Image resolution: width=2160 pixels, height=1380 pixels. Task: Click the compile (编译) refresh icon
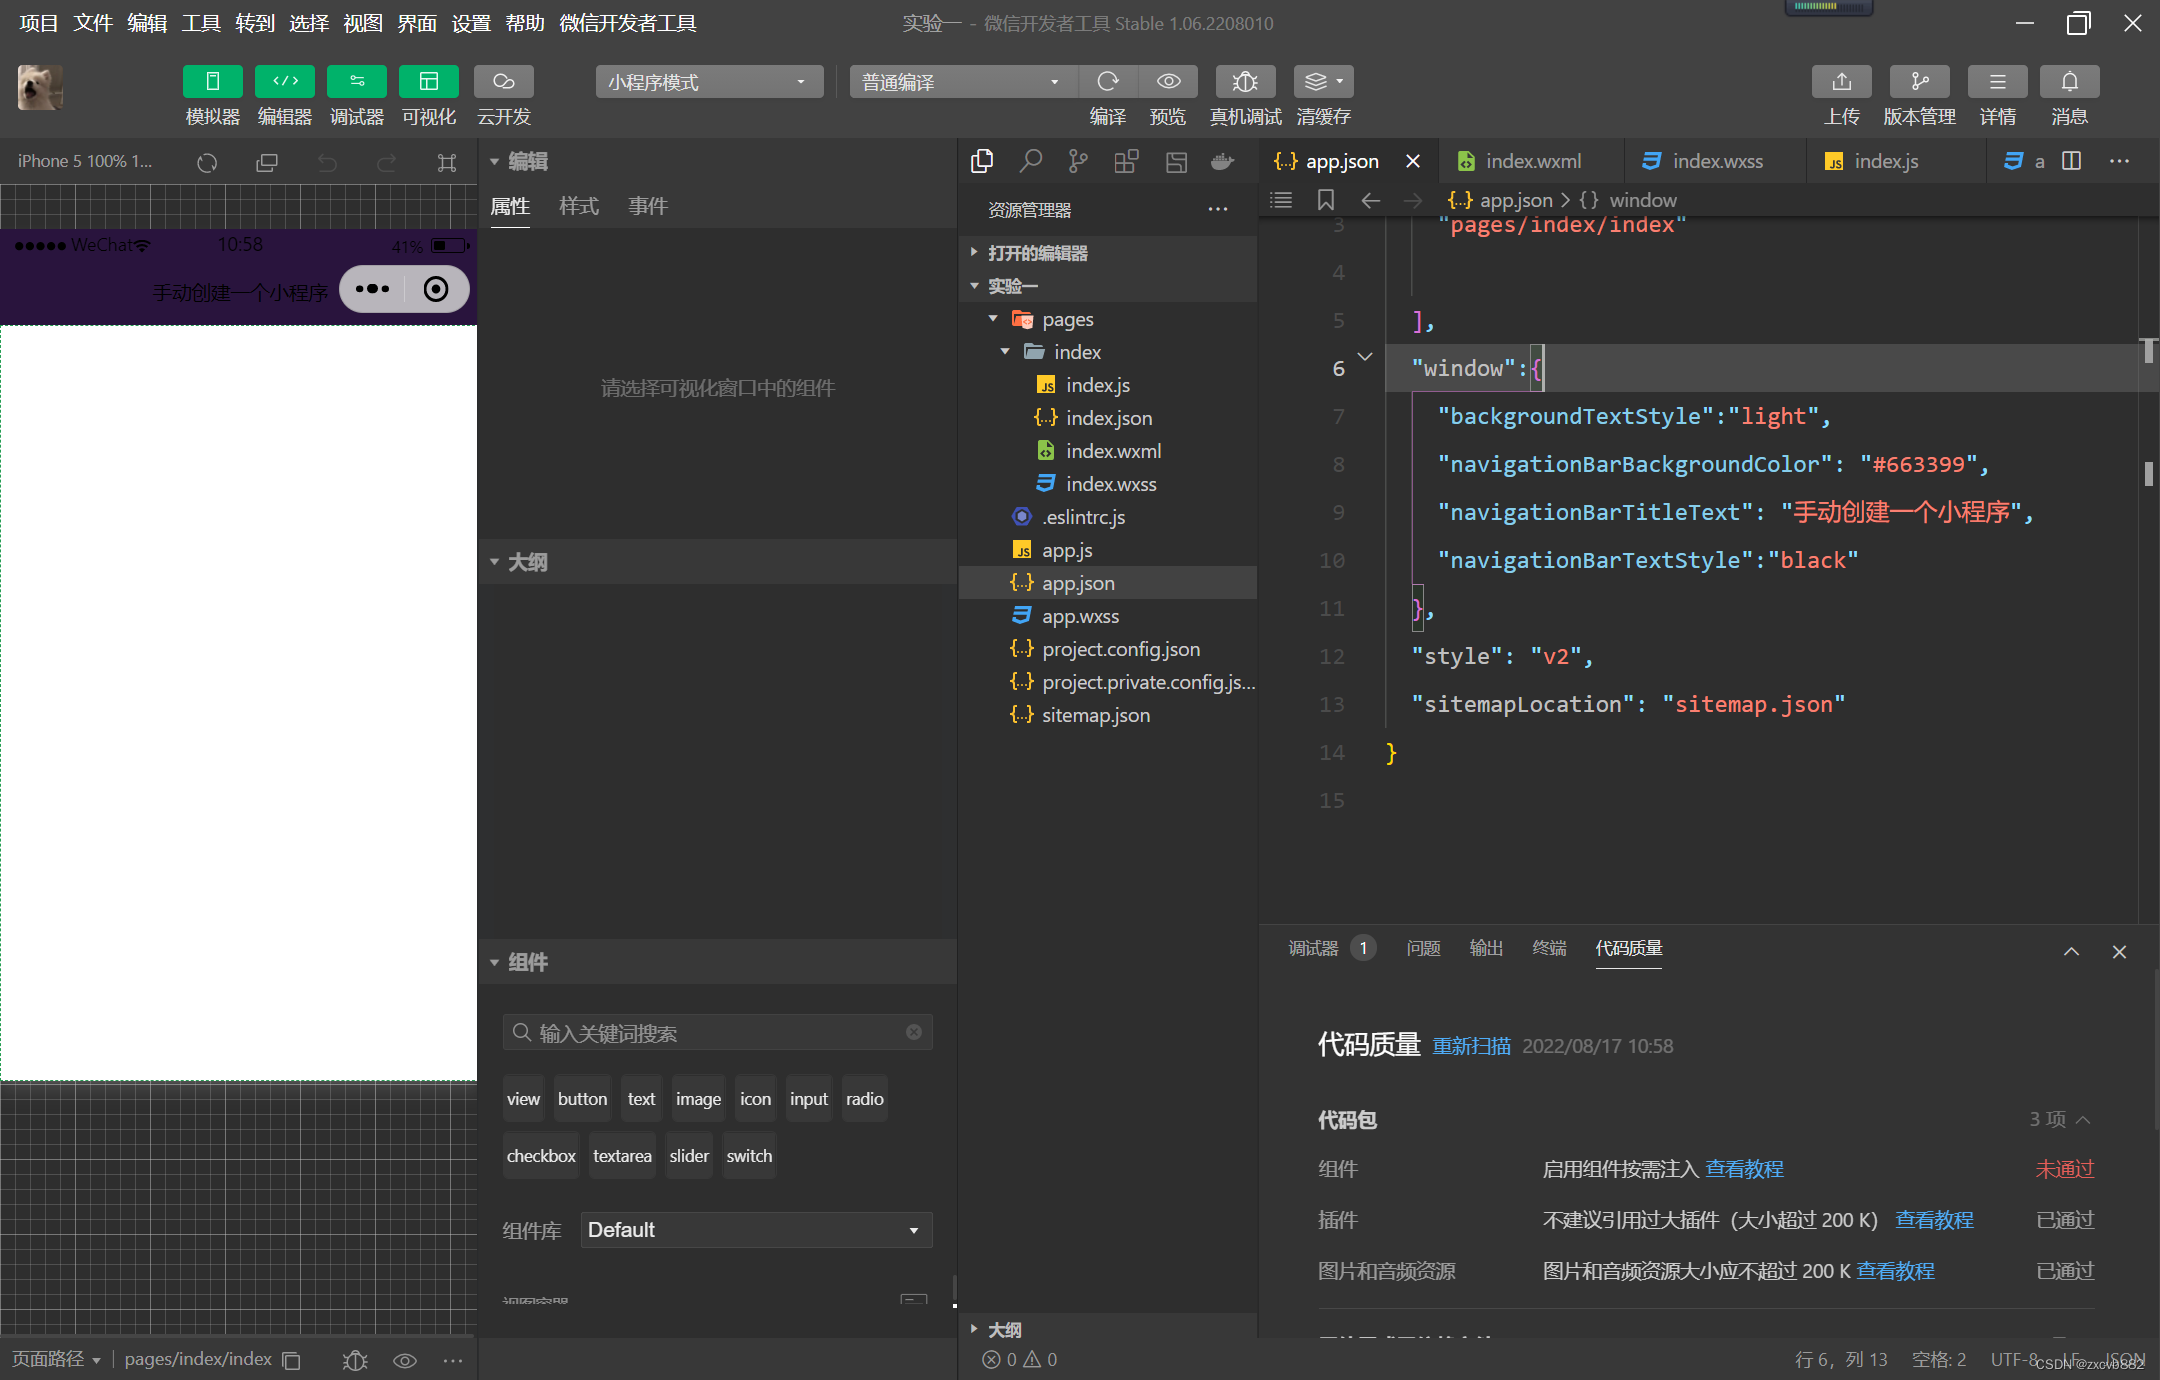pyautogui.click(x=1107, y=82)
